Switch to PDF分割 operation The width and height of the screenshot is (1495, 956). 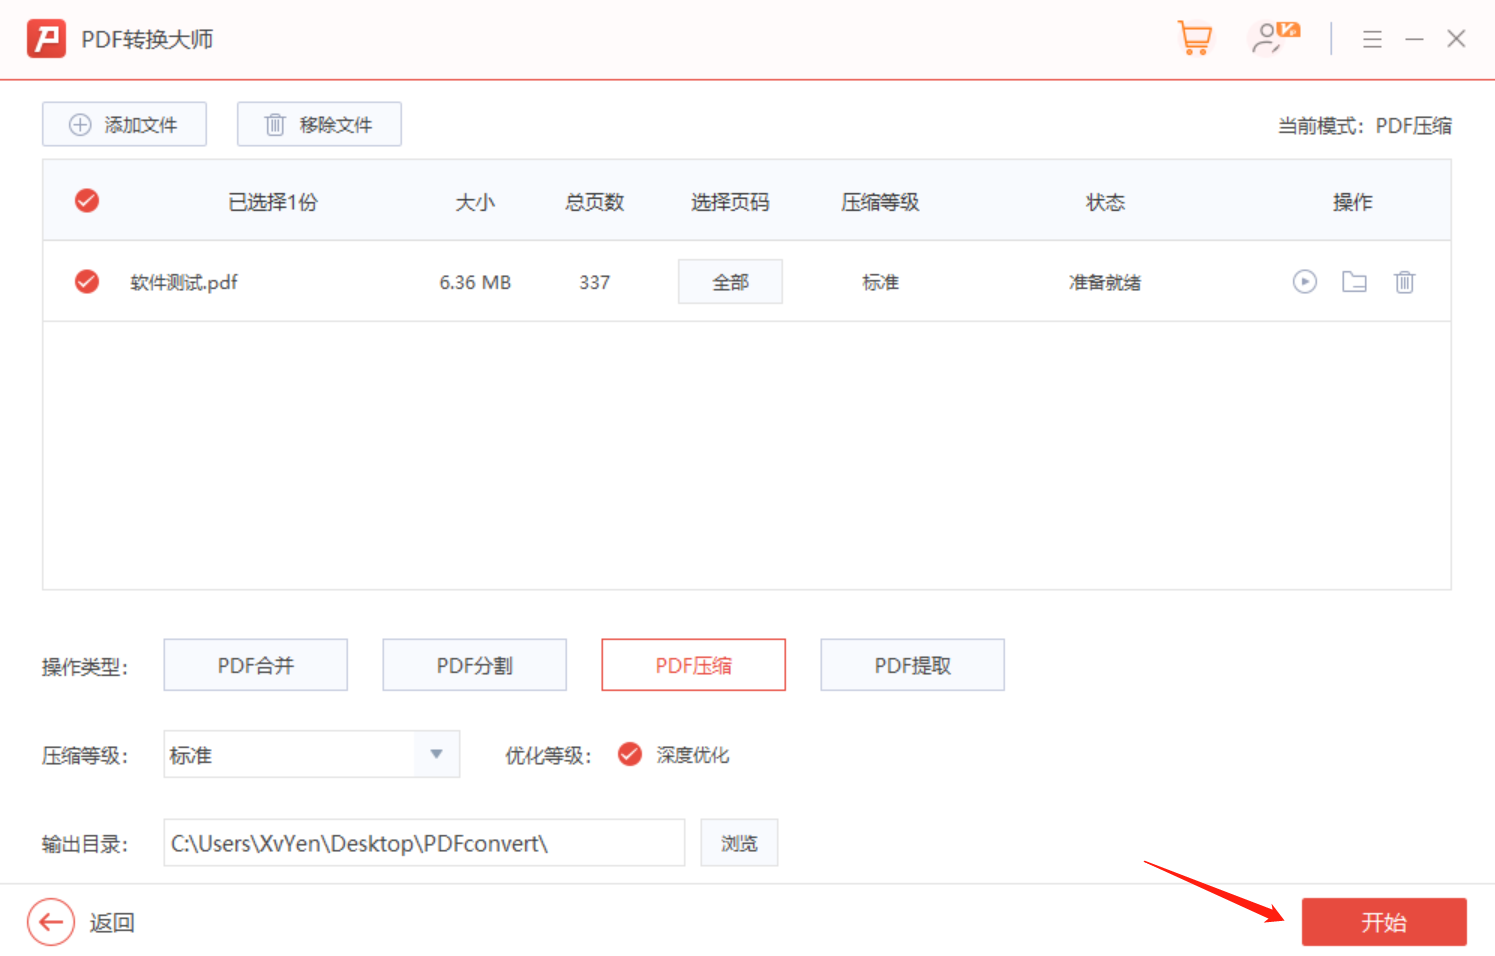[x=474, y=665]
